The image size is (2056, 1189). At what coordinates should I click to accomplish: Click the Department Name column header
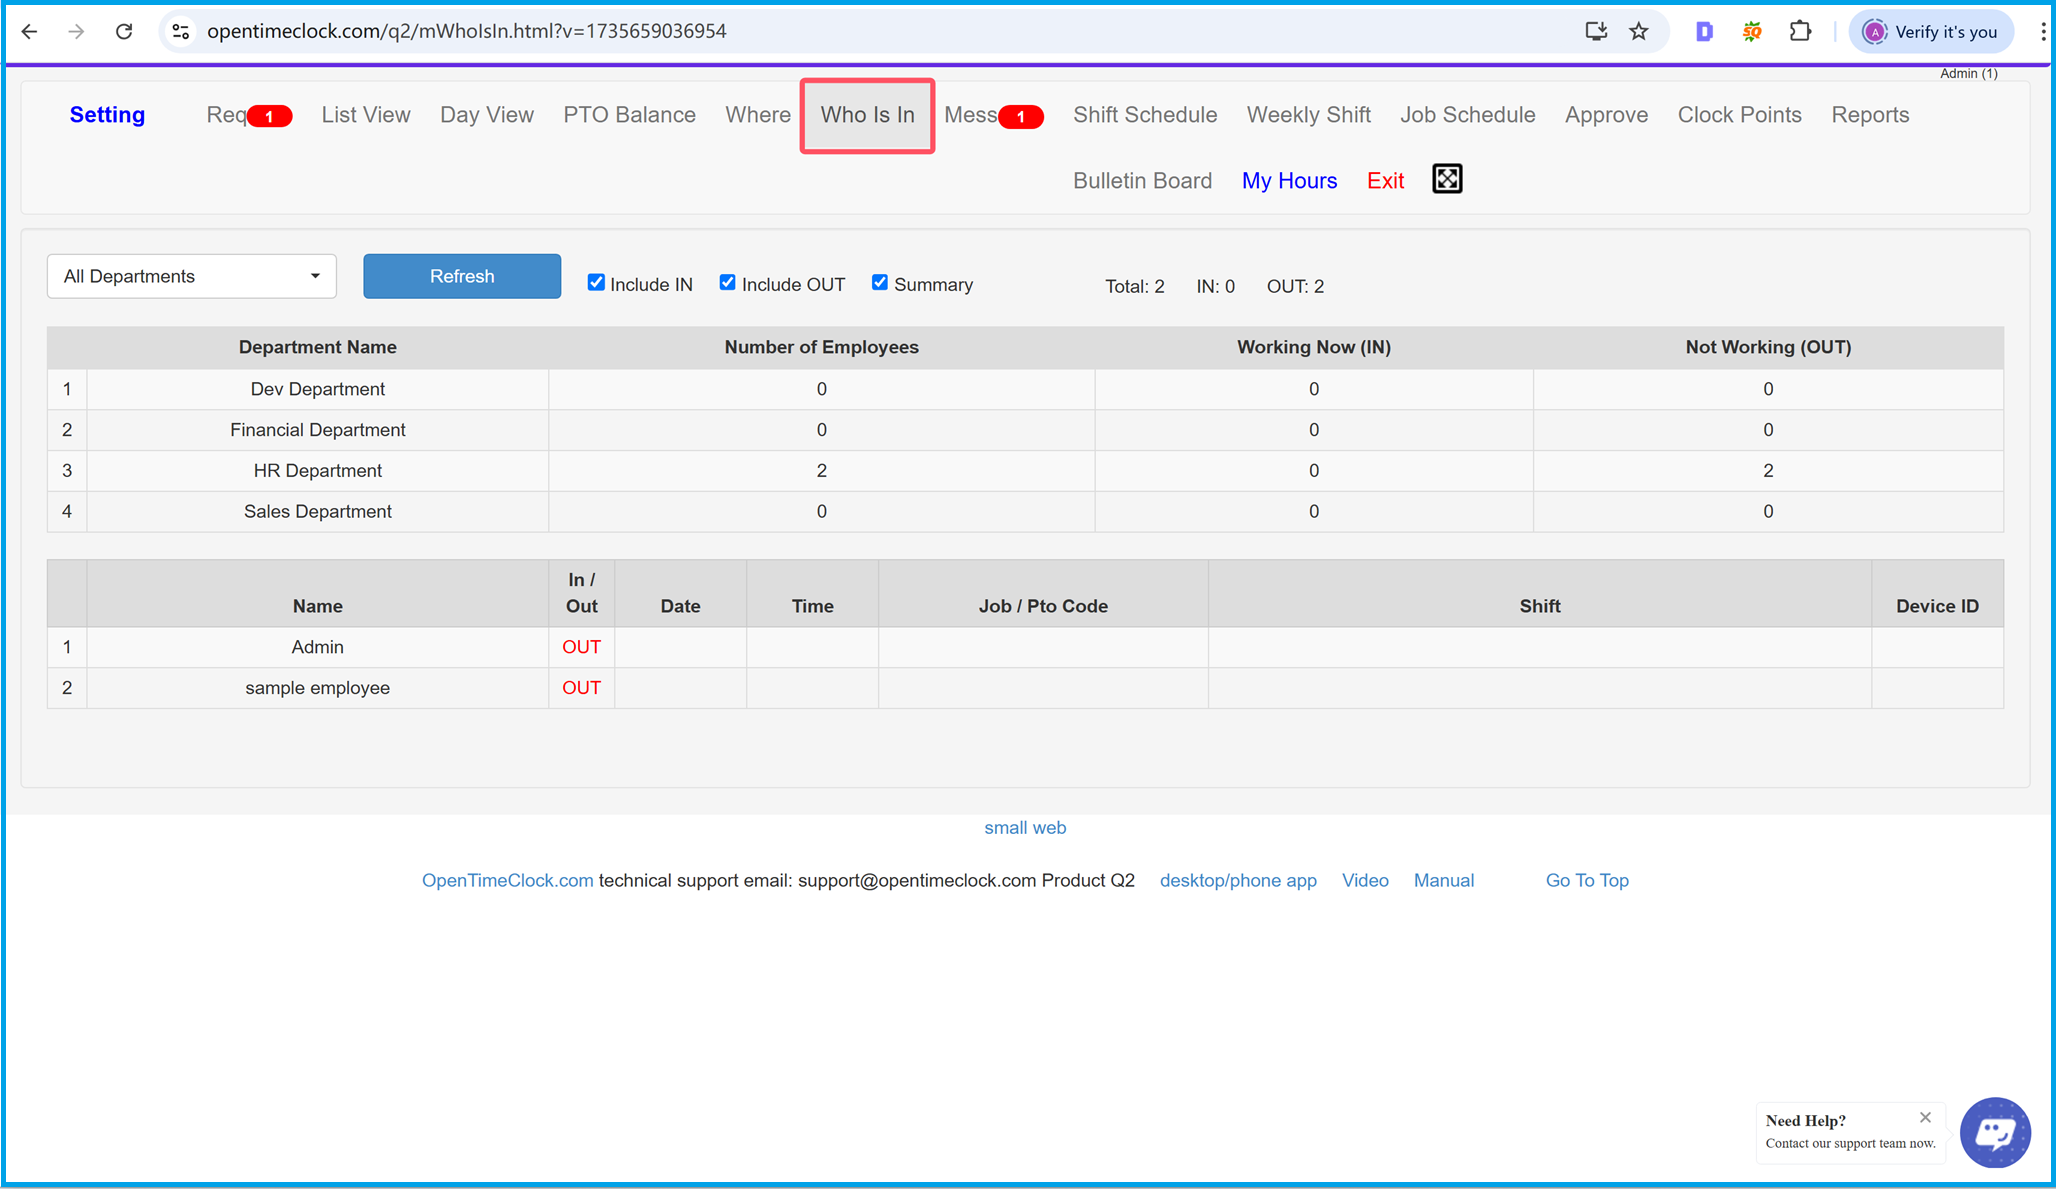click(x=317, y=347)
